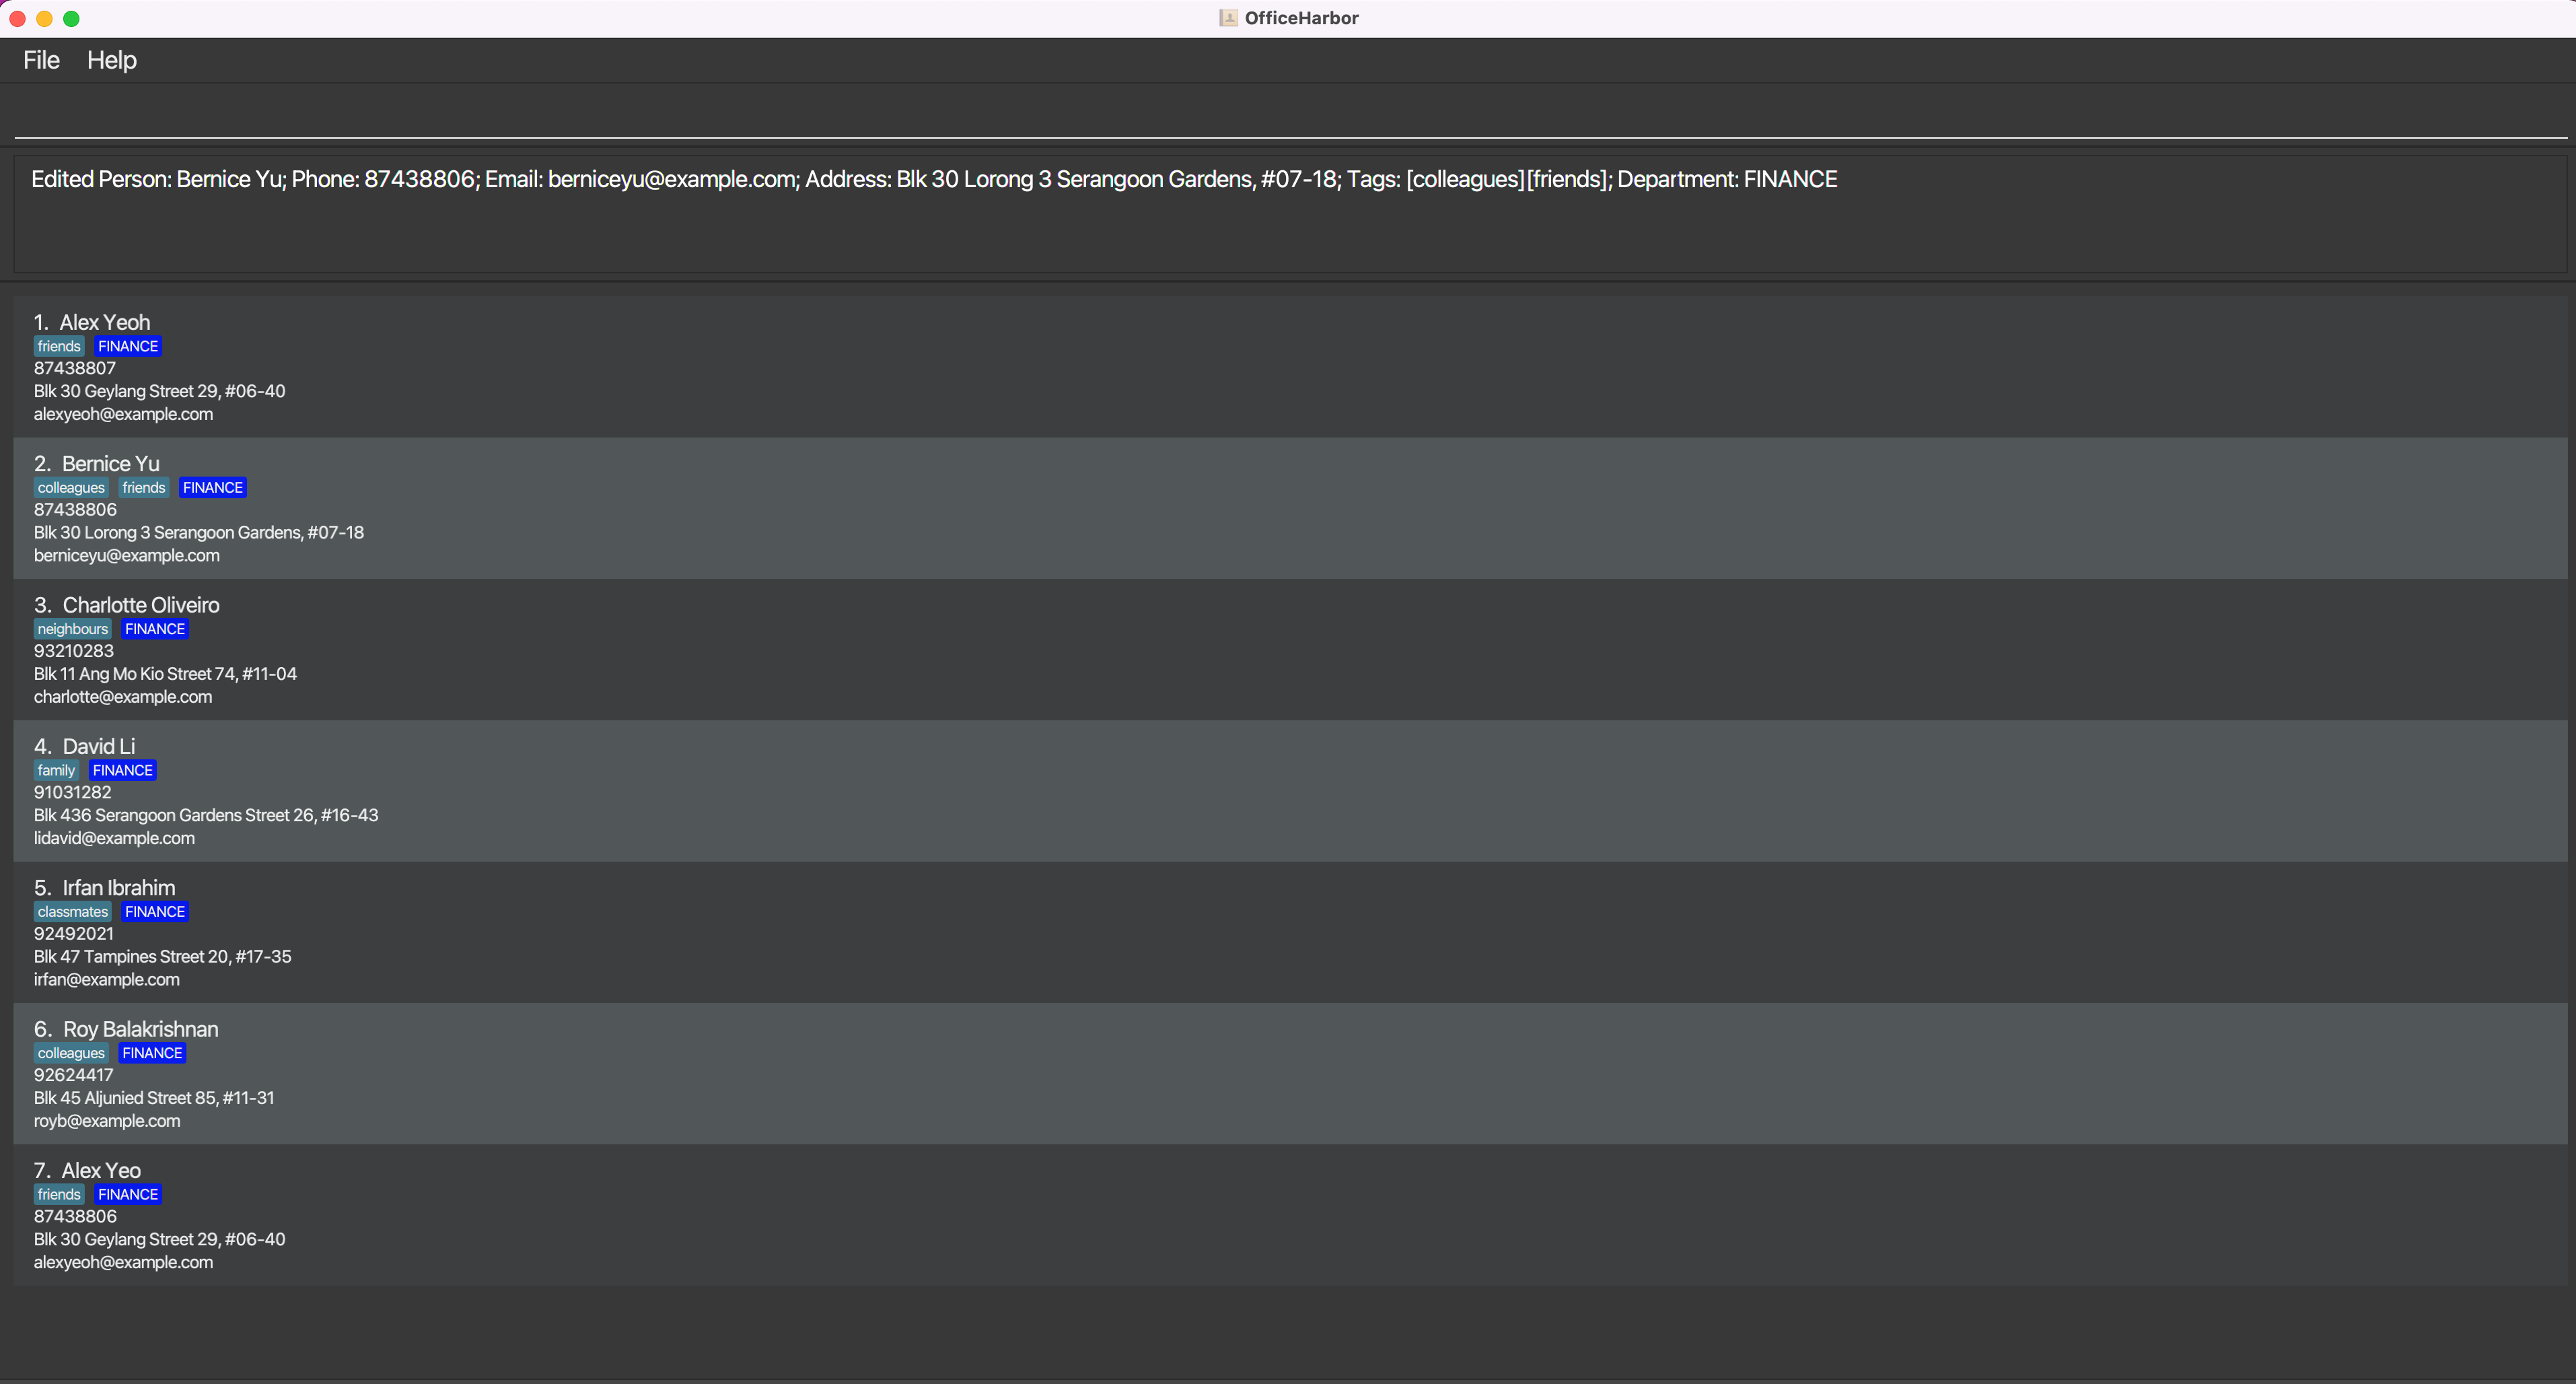
Task: Click Charlotte Oliveiro's neighbours tag
Action: 72,629
